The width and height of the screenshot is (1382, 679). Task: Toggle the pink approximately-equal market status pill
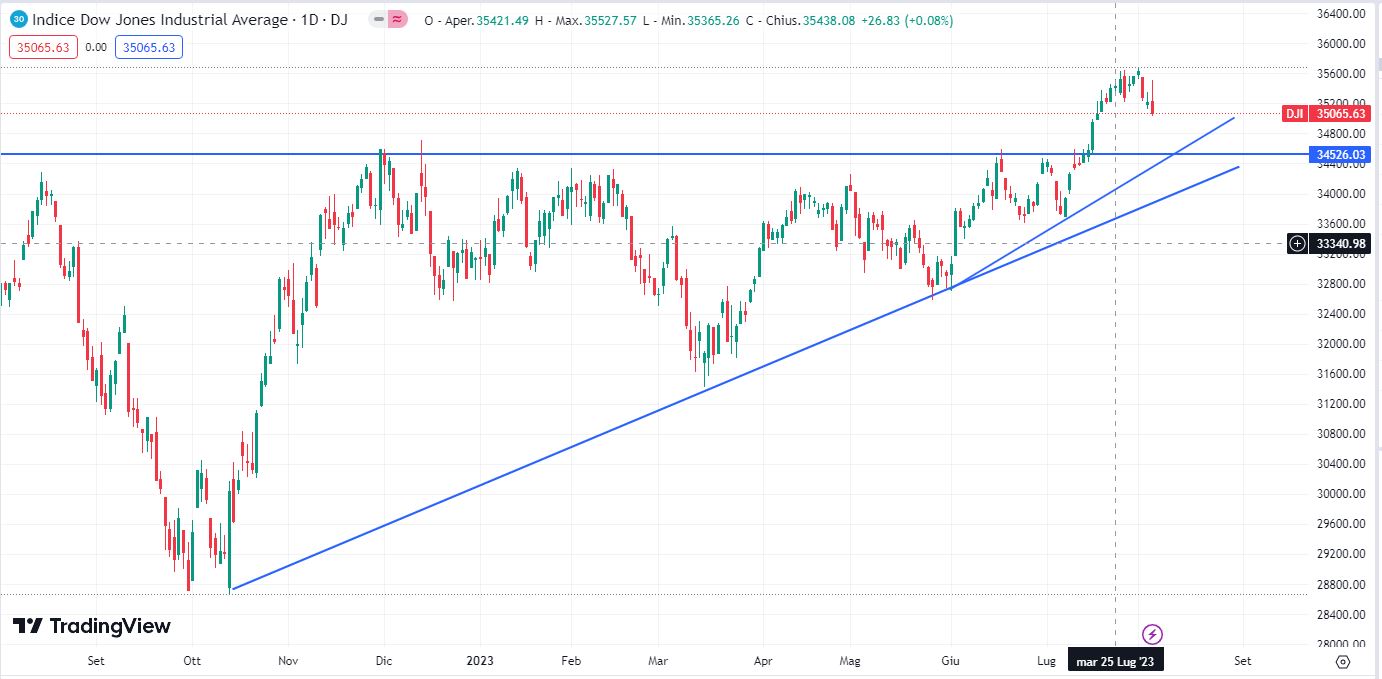pyautogui.click(x=397, y=20)
